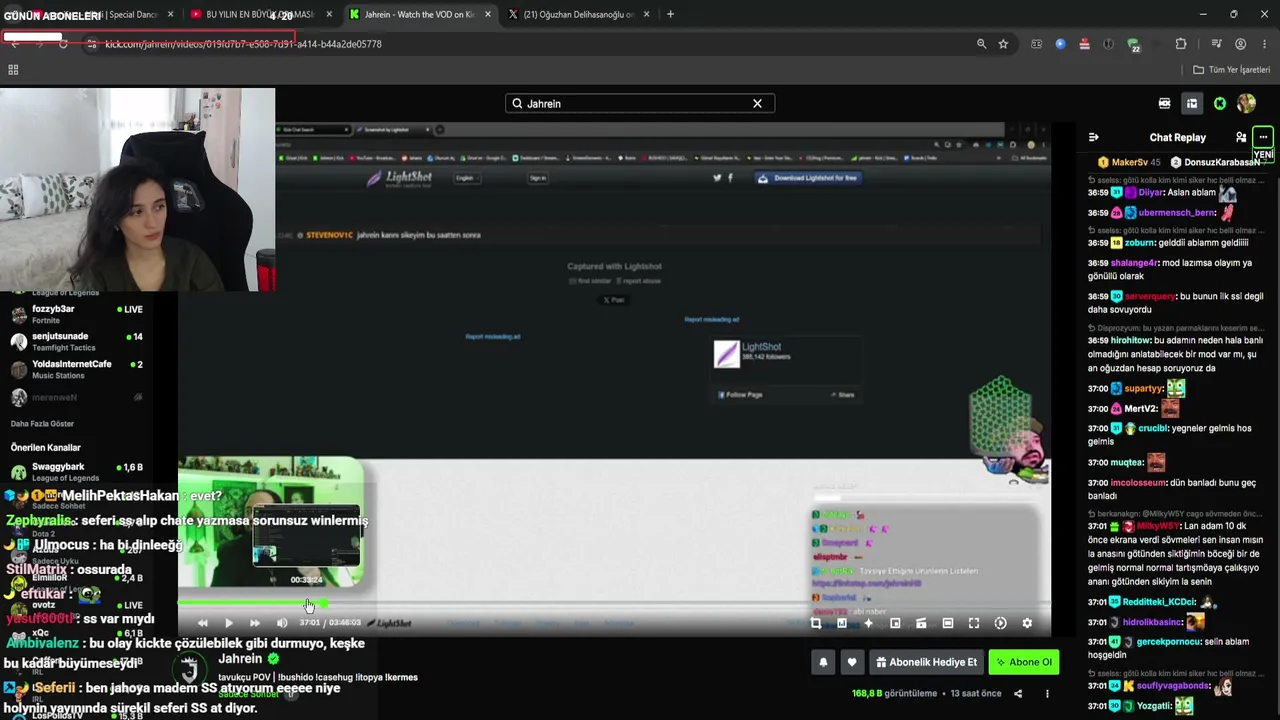Click the sparkle icon in player controls
This screenshot has height=720, width=1280.
(868, 623)
